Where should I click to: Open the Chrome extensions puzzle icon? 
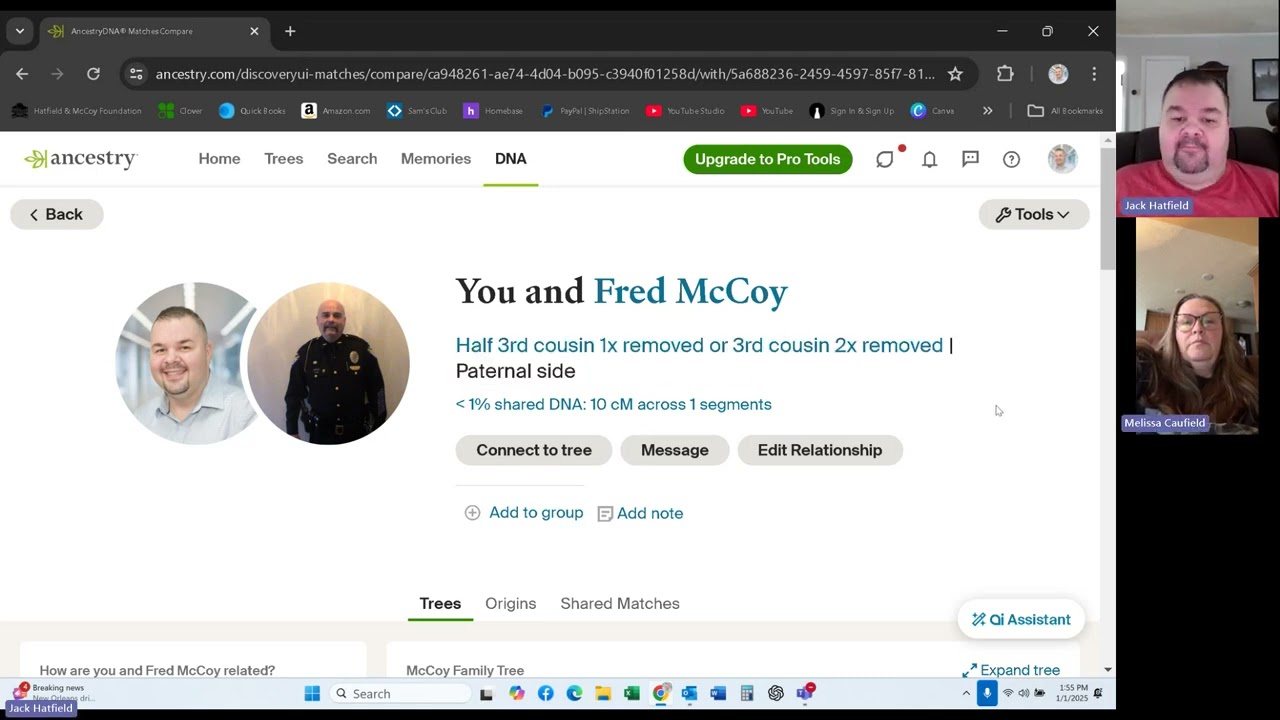1005,74
